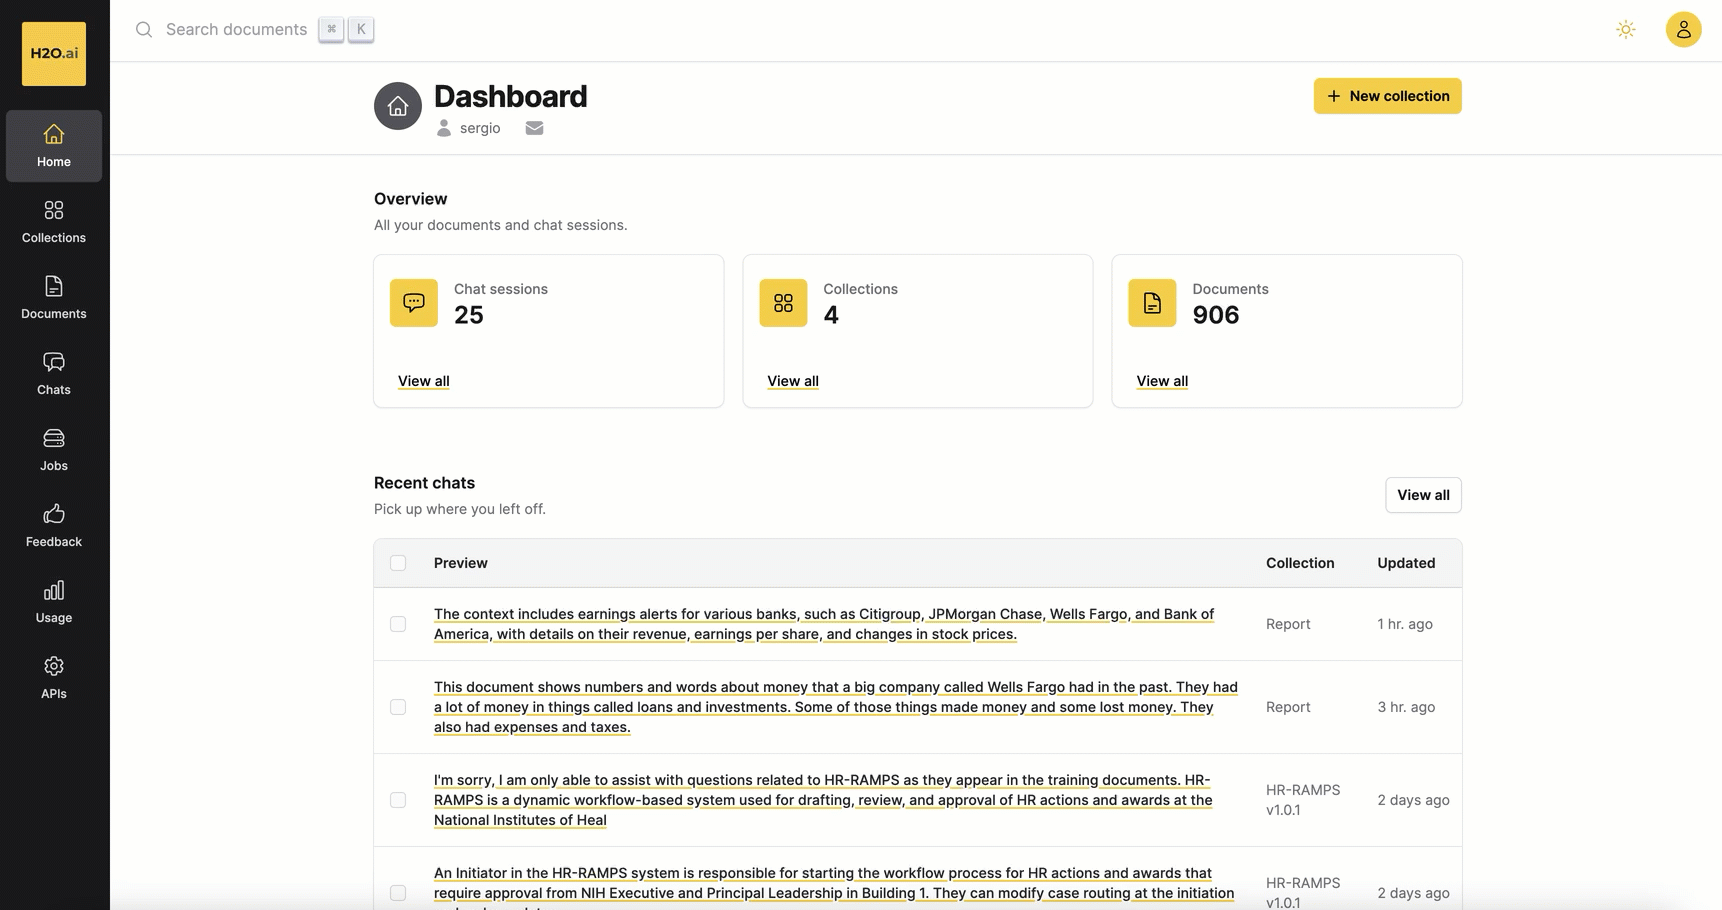Click the envelope icon beside sergio
Screen dimensions: 1722x910
tap(535, 128)
